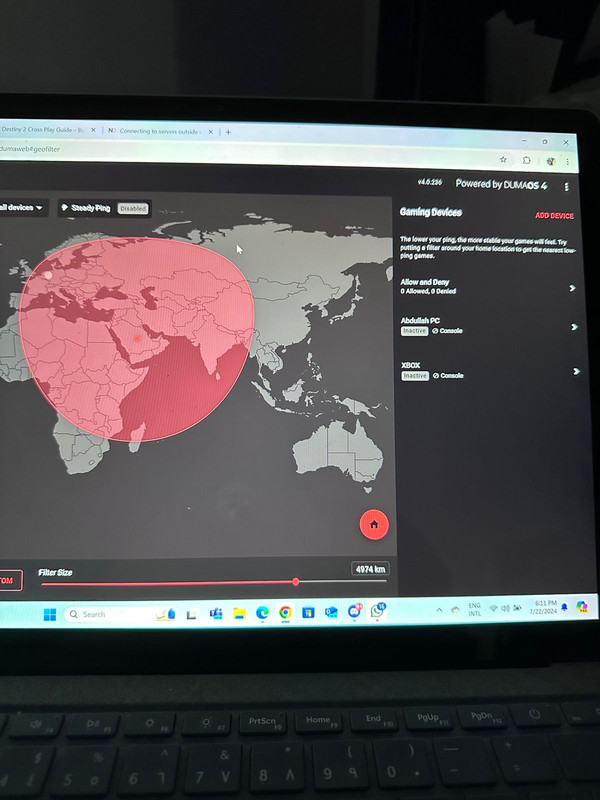Open Chrome's three-dot menu
Viewport: 600px width, 800px height.
pos(567,162)
